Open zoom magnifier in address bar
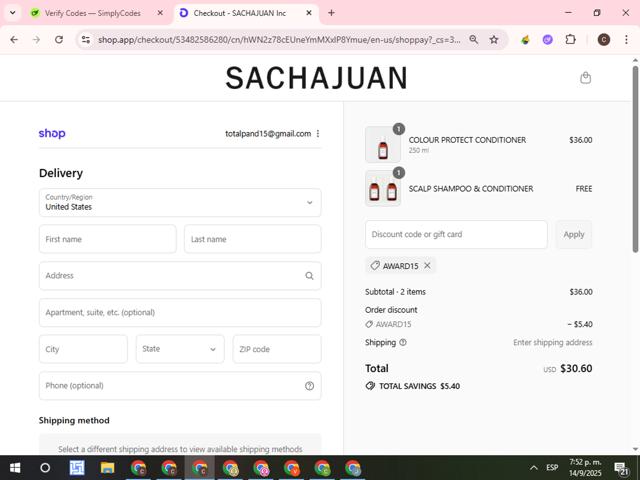The height and width of the screenshot is (480, 640). click(473, 40)
